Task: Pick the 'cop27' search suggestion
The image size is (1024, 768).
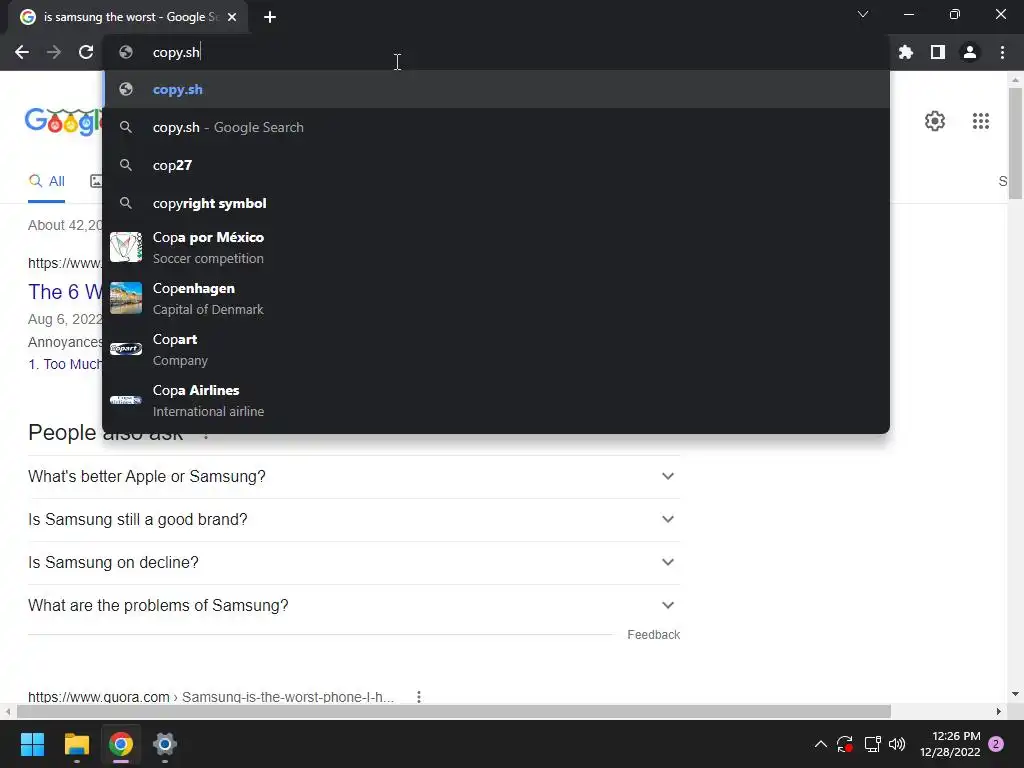Action: pos(496,165)
